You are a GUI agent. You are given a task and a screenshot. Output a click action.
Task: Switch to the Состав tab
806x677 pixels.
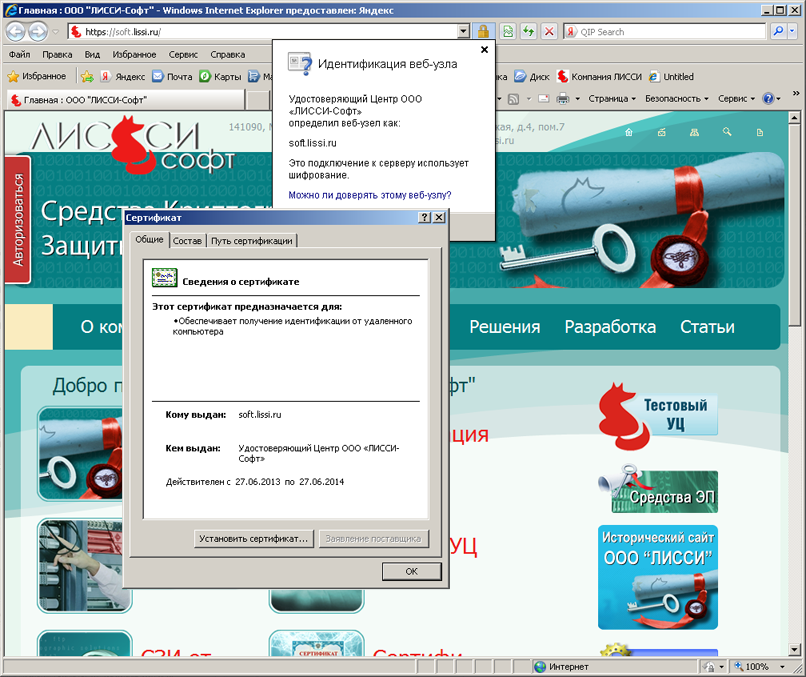(x=187, y=240)
